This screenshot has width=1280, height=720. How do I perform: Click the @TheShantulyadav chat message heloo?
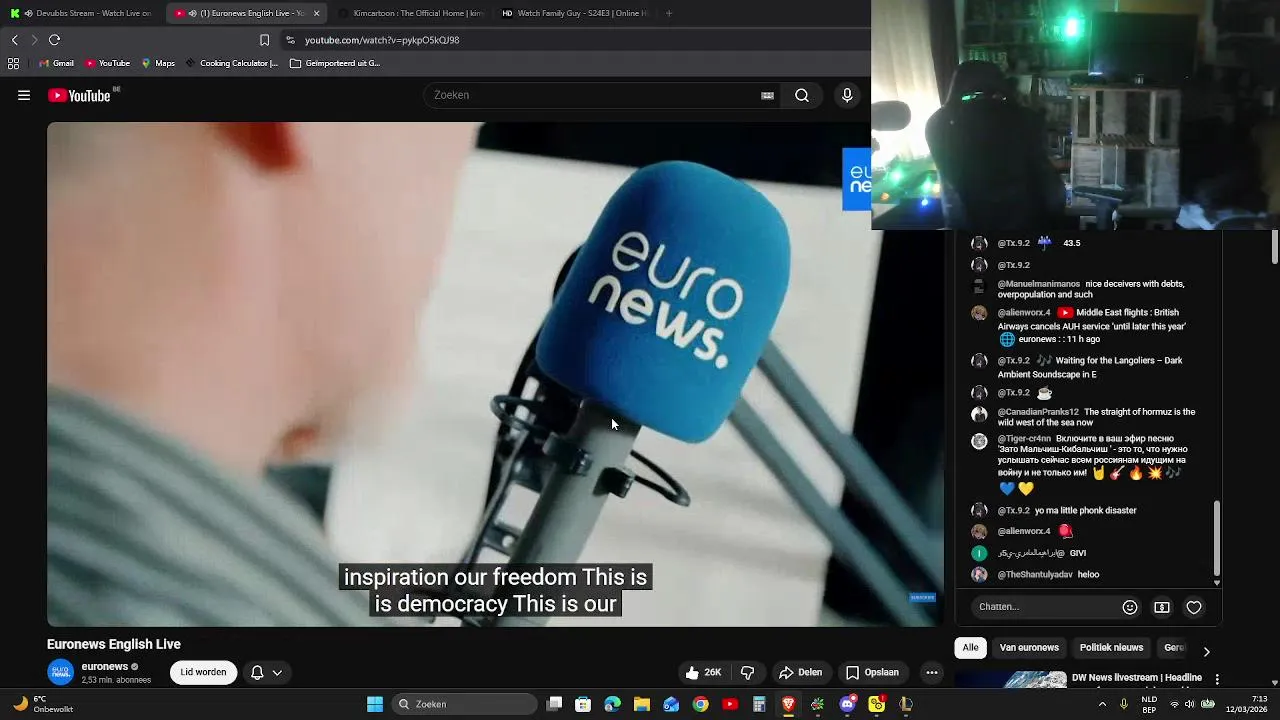[x=1088, y=575]
